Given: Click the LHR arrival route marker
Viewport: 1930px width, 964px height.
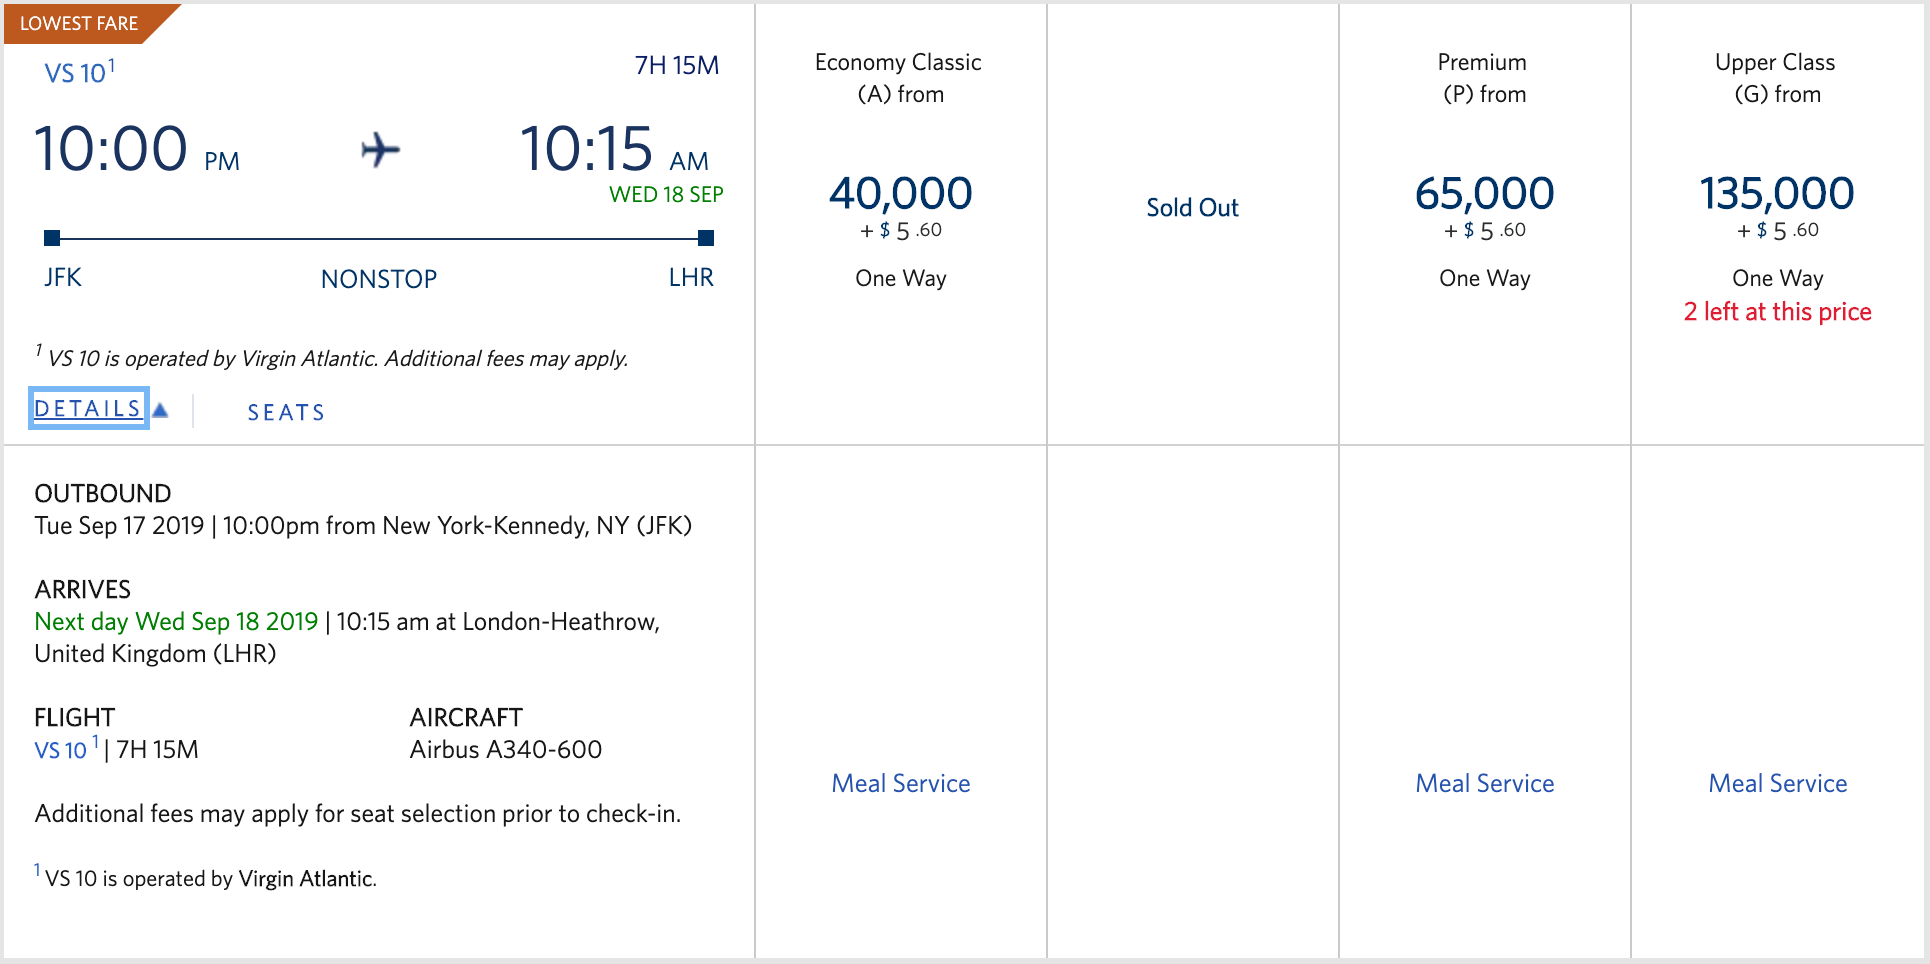Looking at the screenshot, I should click(x=706, y=238).
